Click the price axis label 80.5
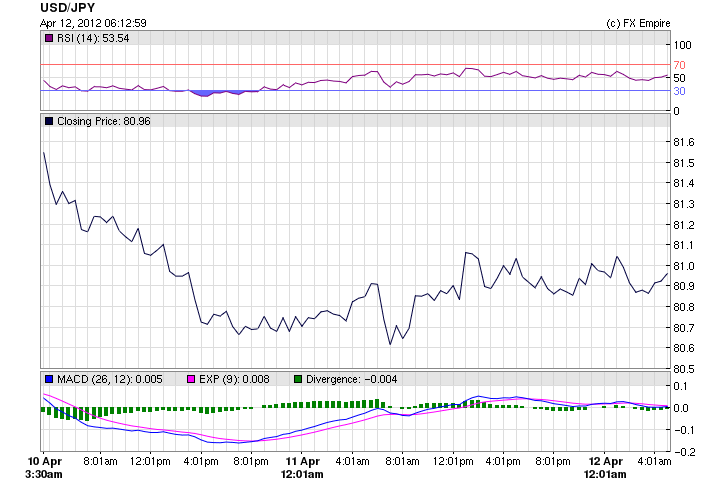The width and height of the screenshot is (710, 487). (x=684, y=369)
